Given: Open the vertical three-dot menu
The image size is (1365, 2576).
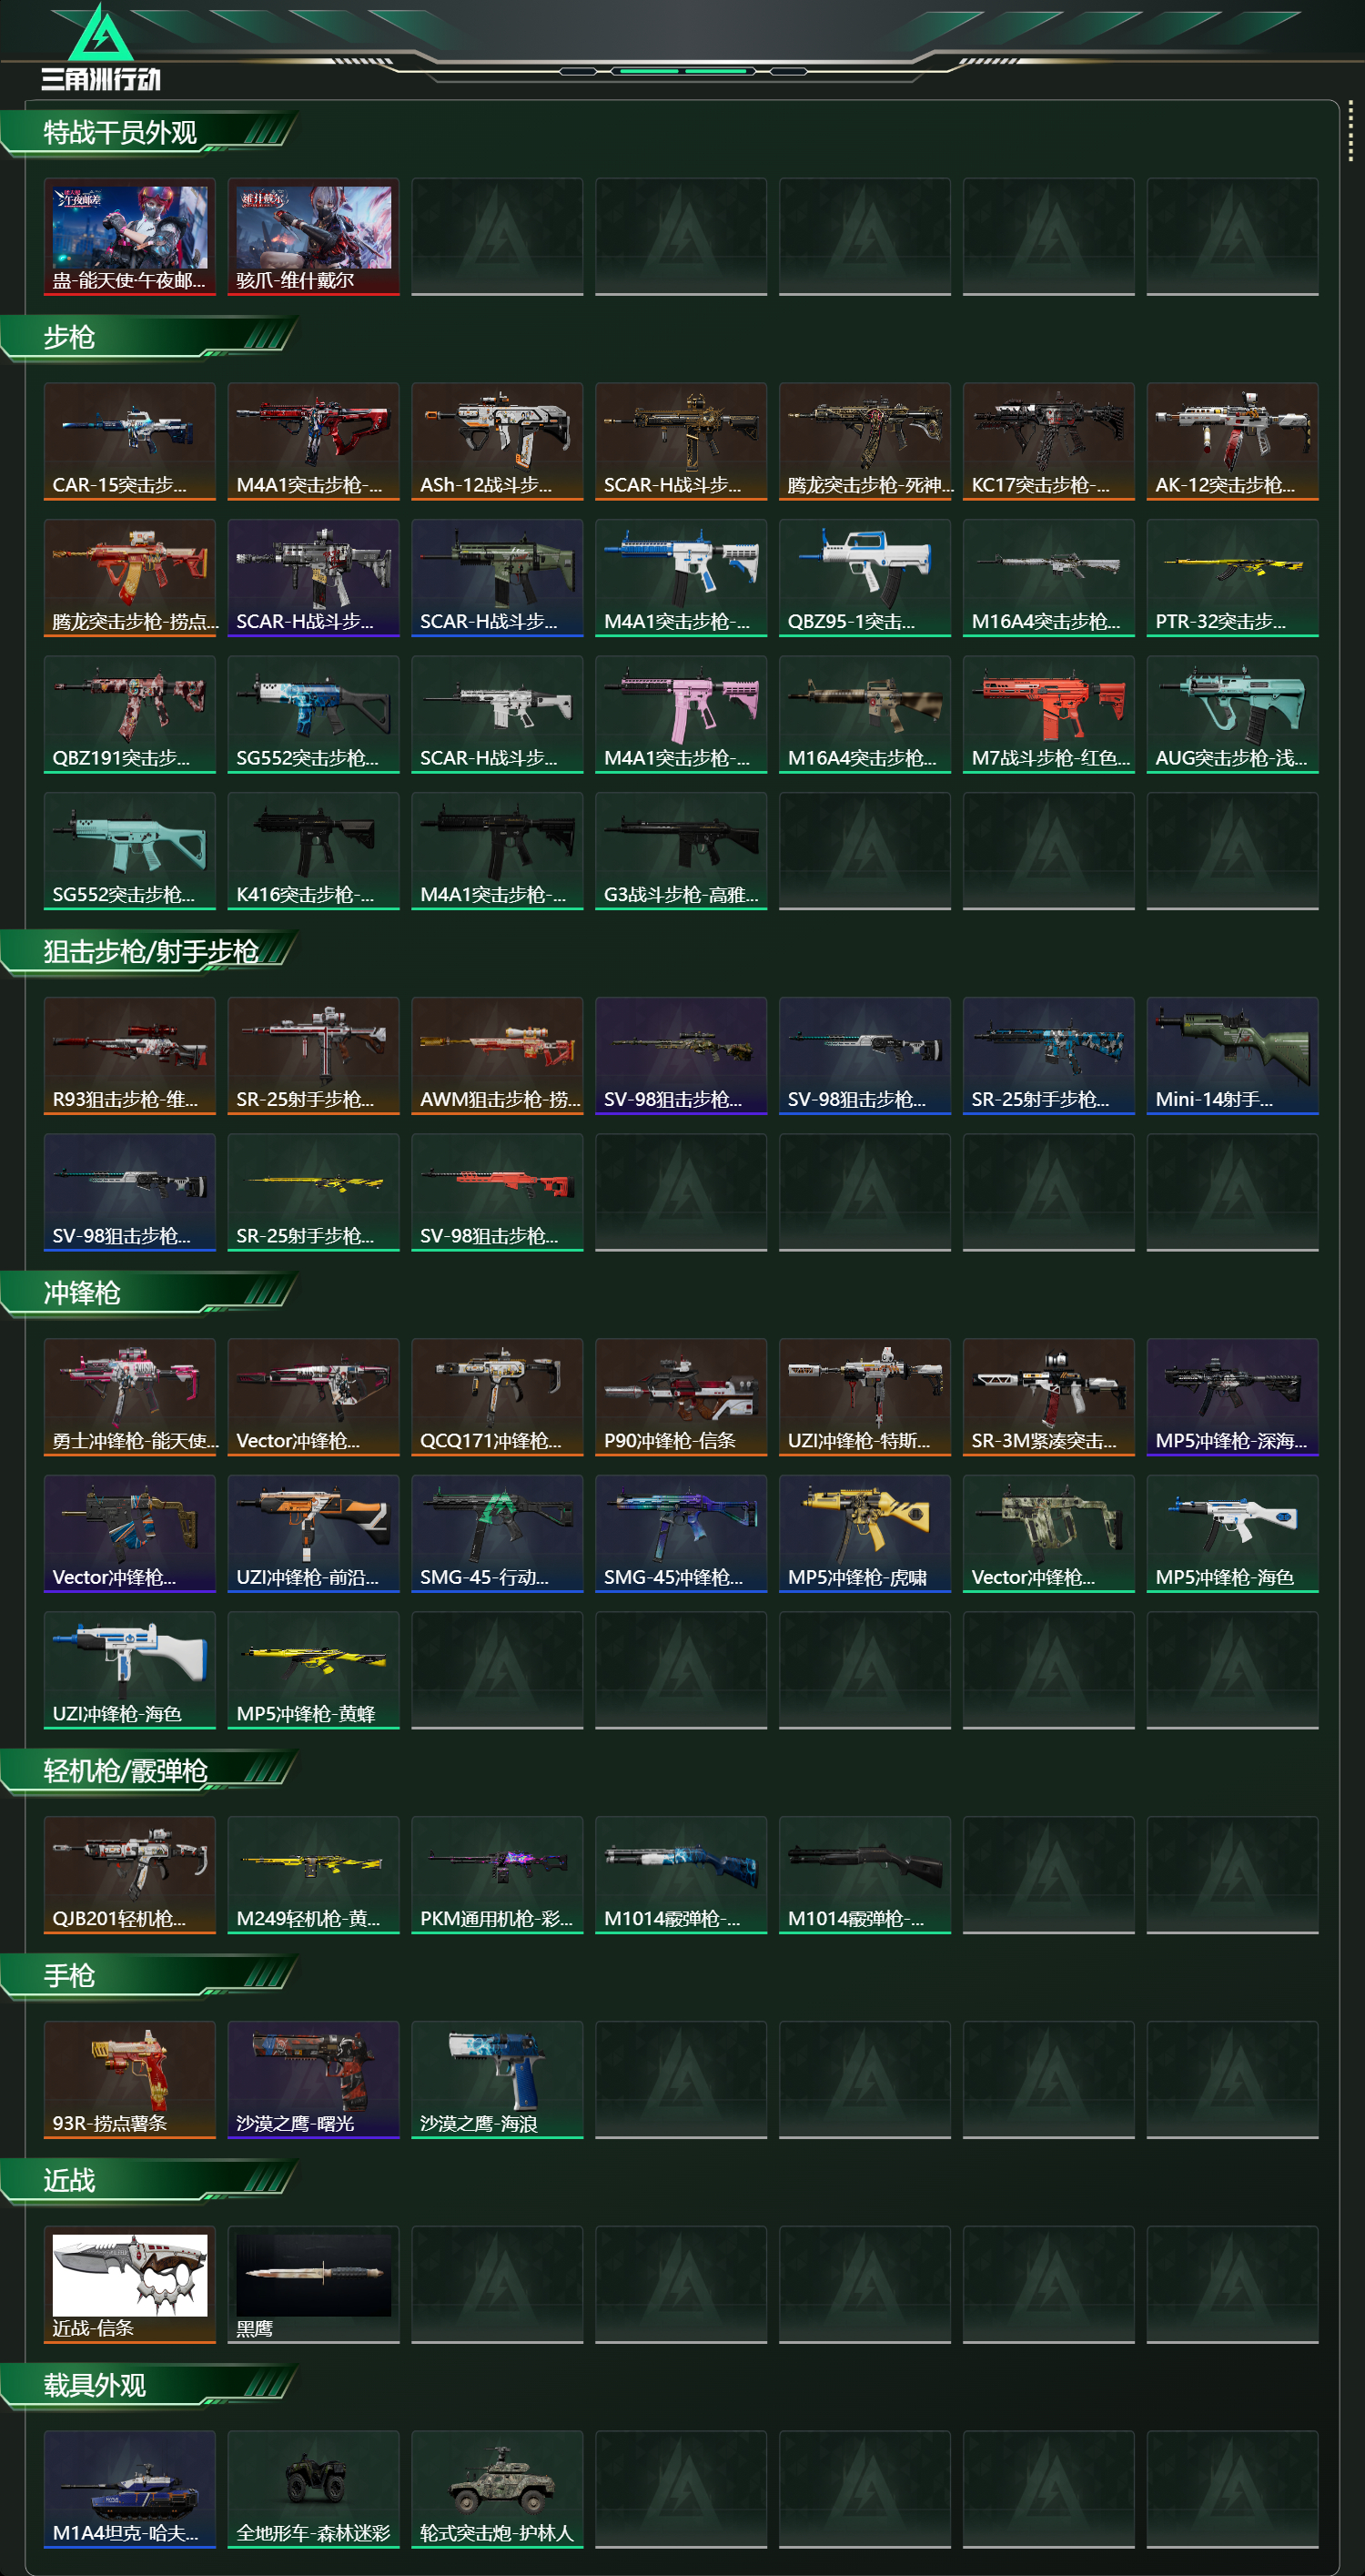Looking at the screenshot, I should pyautogui.click(x=1350, y=131).
